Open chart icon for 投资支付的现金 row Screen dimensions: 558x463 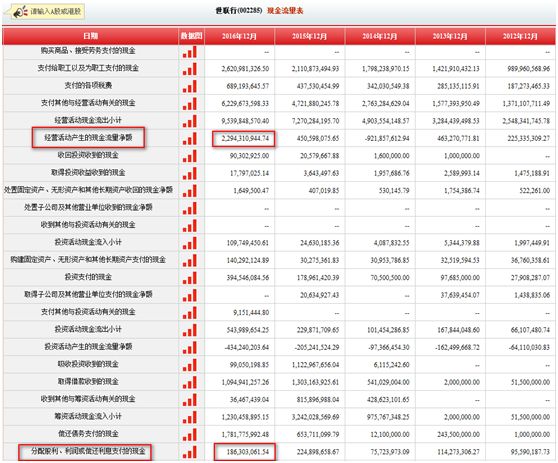click(x=190, y=278)
